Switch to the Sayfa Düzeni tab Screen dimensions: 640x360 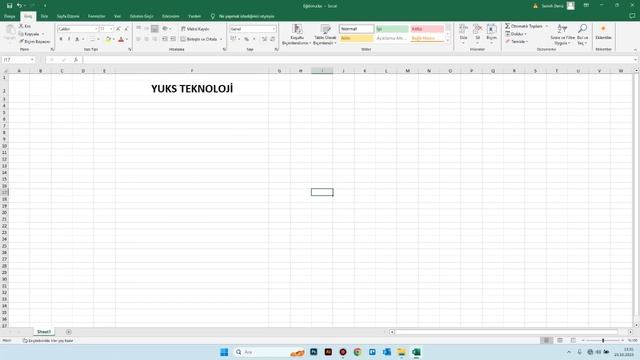click(x=68, y=16)
